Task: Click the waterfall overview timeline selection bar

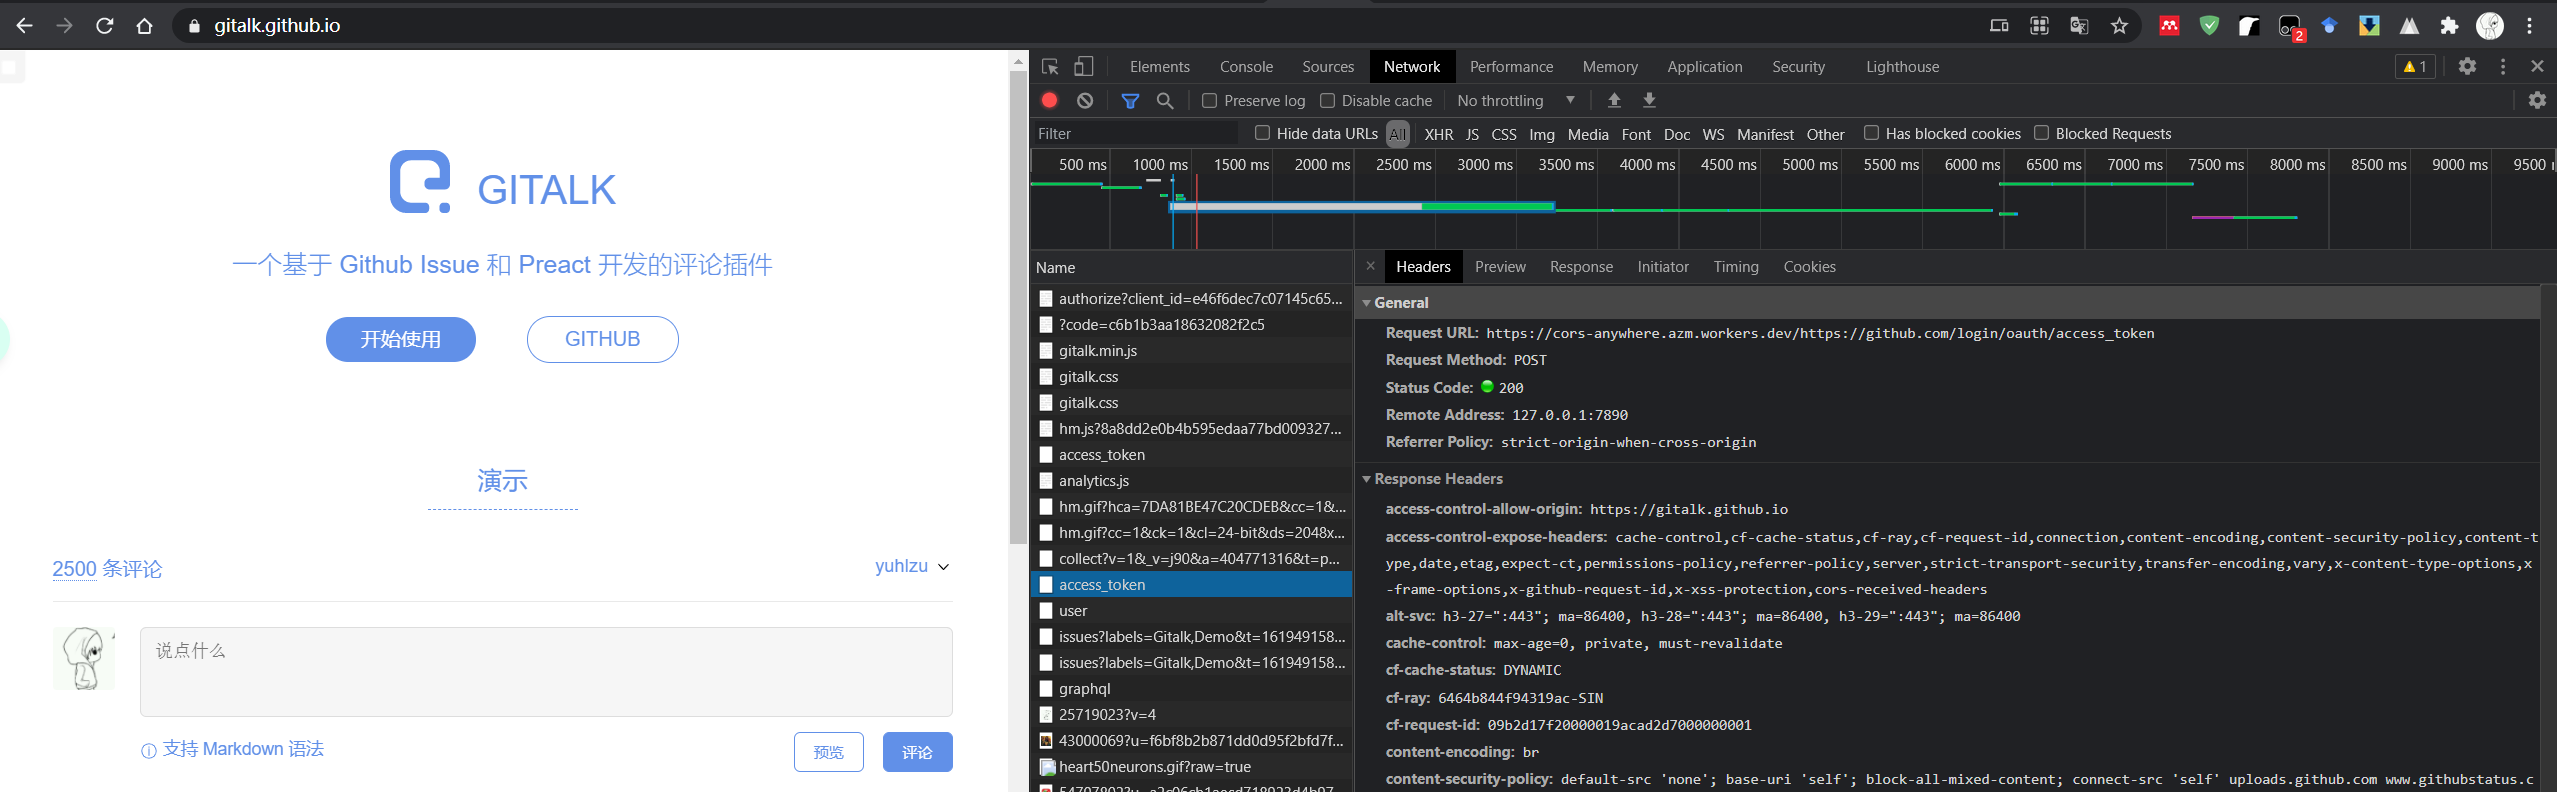Action: click(1362, 207)
